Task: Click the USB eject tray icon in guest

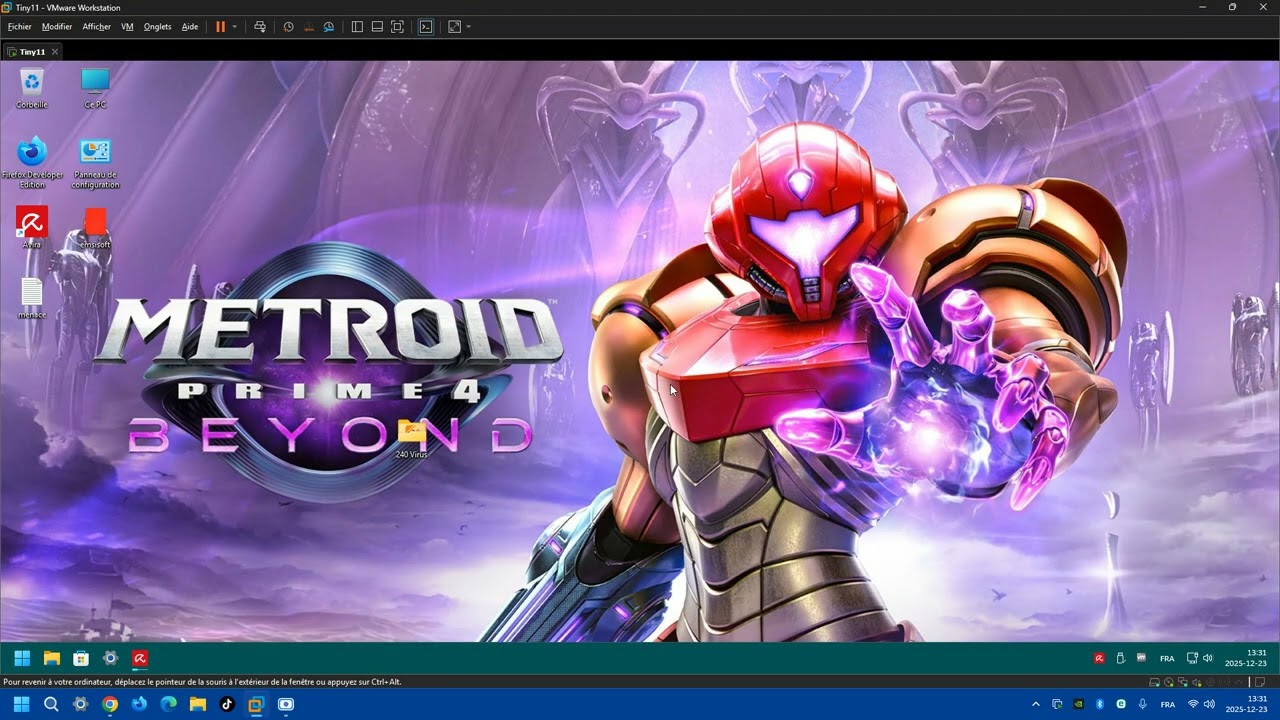Action: pos(1120,658)
